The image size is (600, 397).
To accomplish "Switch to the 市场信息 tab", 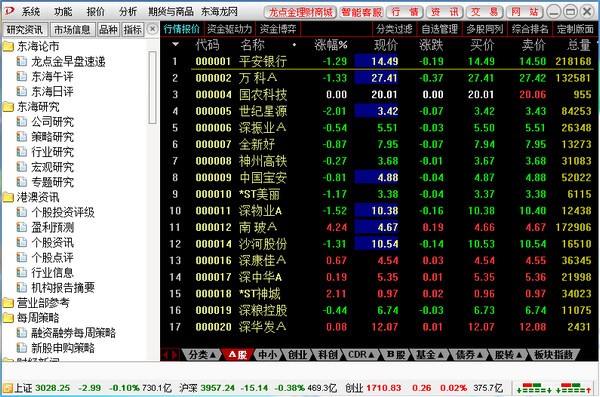I will tap(72, 29).
